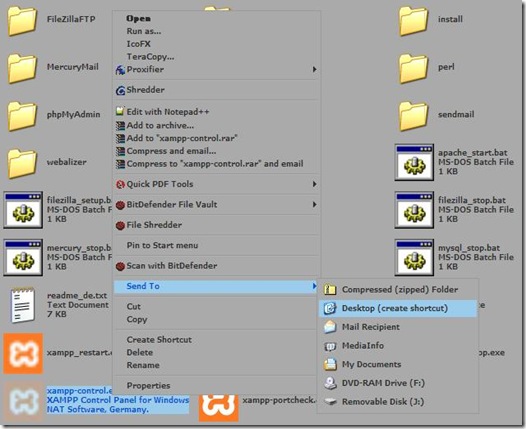The image size is (526, 429).
Task: Click the Desktop (create shortcut) icon
Action: click(330, 308)
